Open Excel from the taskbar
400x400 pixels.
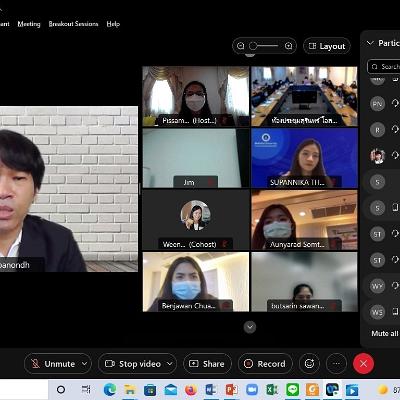pos(272,389)
